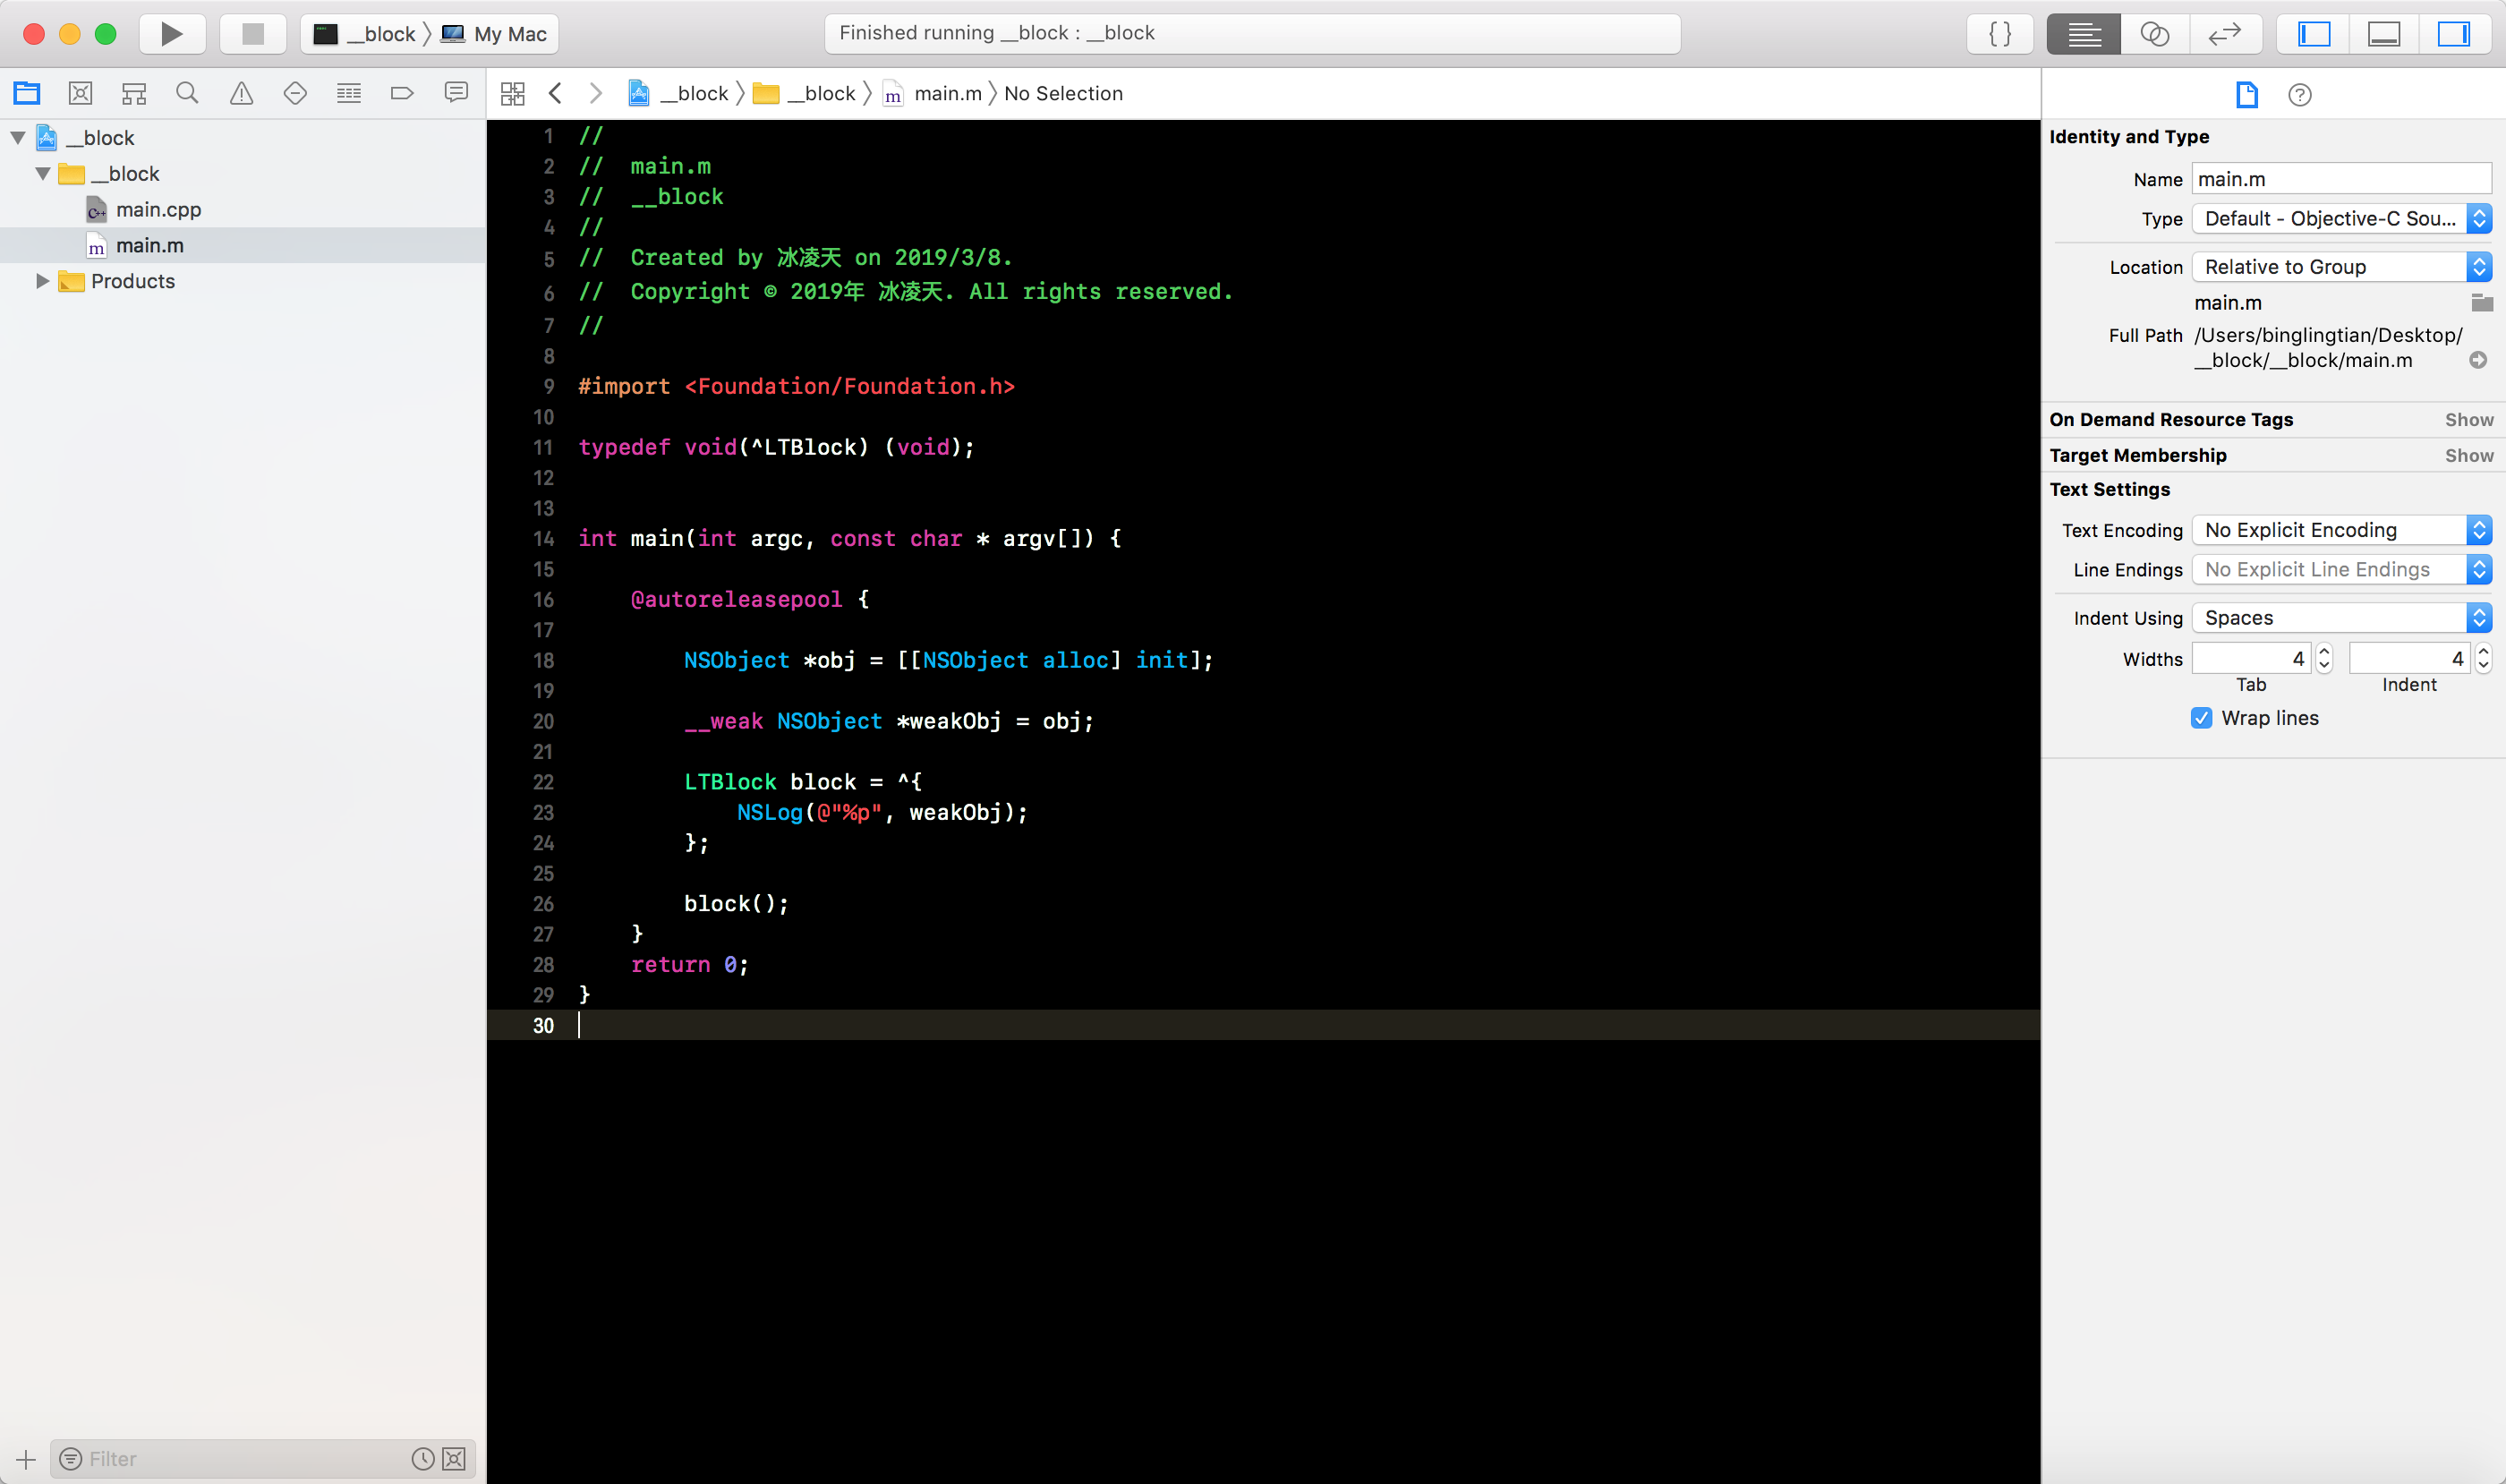Click line number 22 gutter
Screen dimensions: 2506x1484
[x=543, y=782]
